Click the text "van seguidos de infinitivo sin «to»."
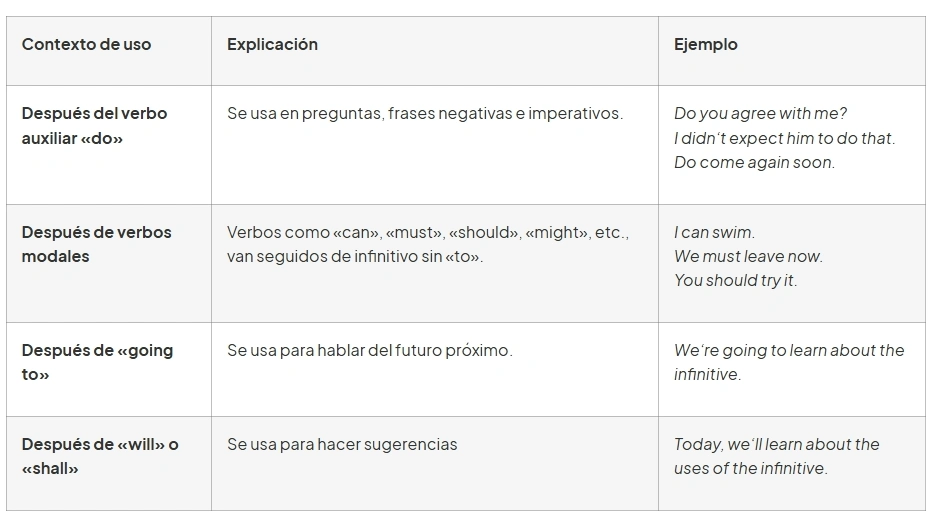Screen dimensions: 944x525 tap(354, 257)
